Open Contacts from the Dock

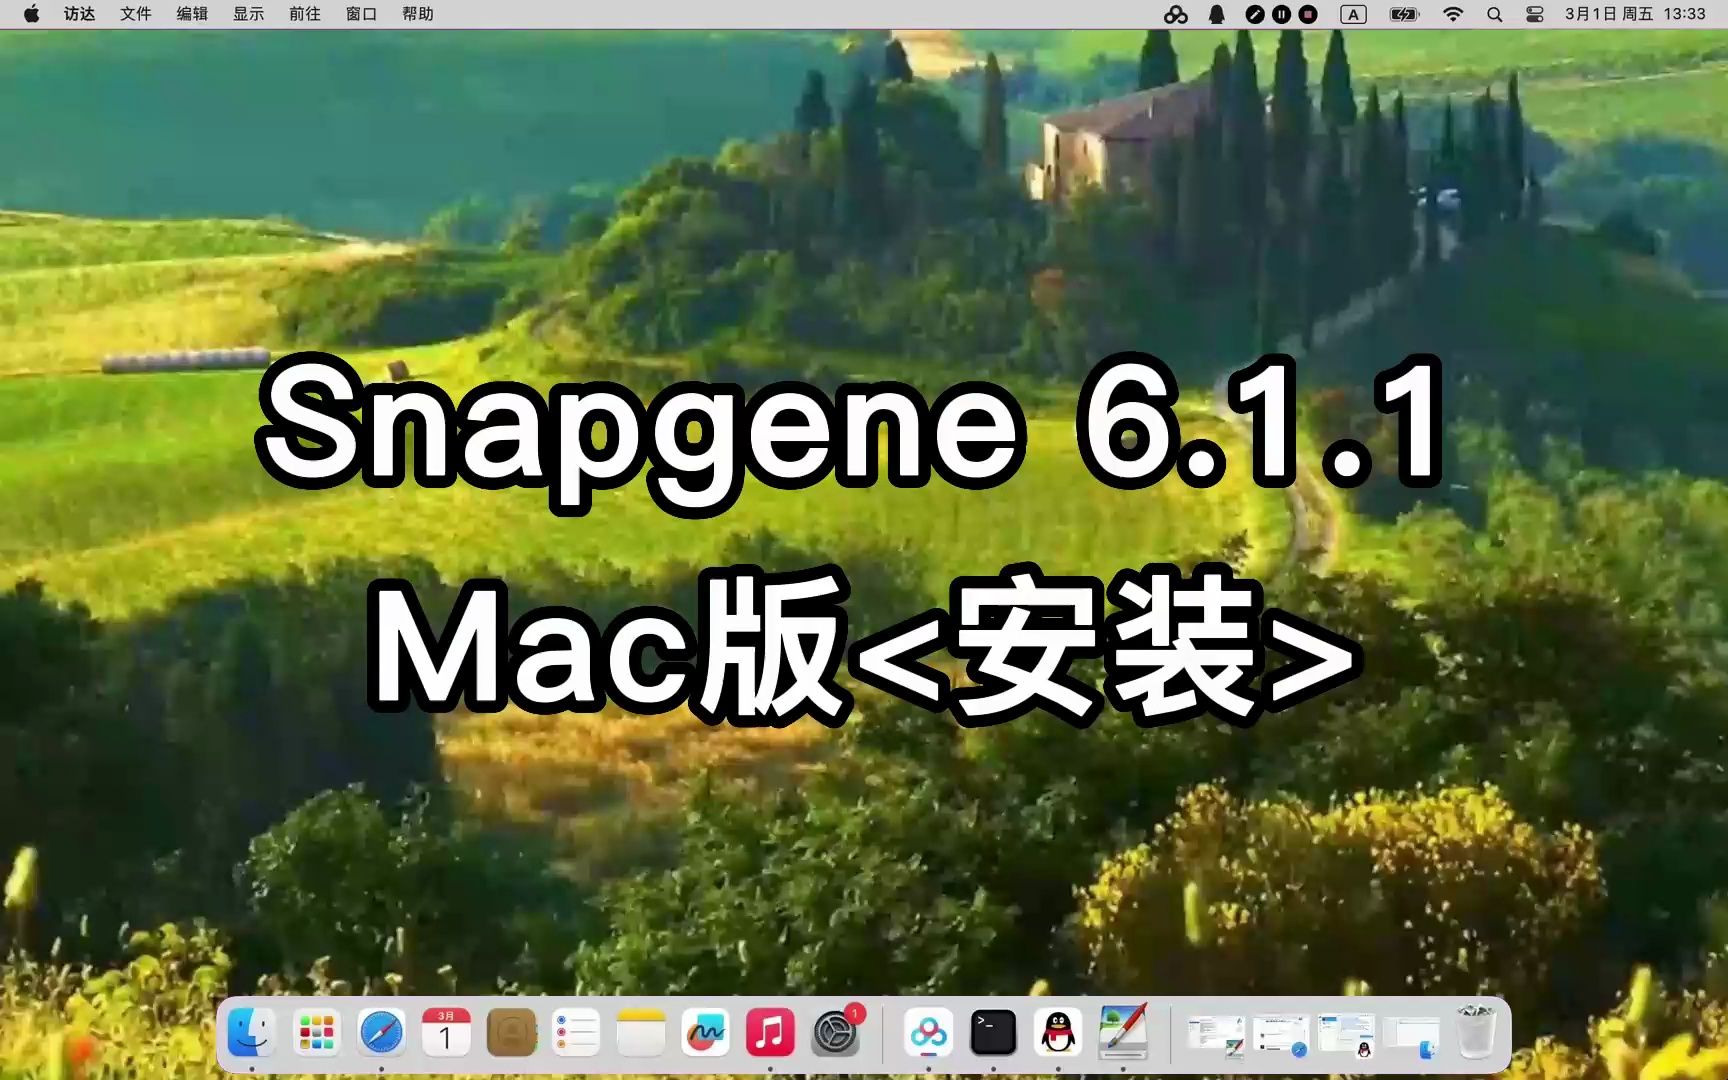tap(511, 1032)
